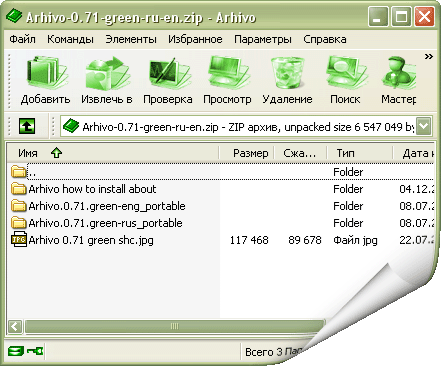Show more toolbar buttons via chevron
The width and height of the screenshot is (441, 366).
(429, 57)
